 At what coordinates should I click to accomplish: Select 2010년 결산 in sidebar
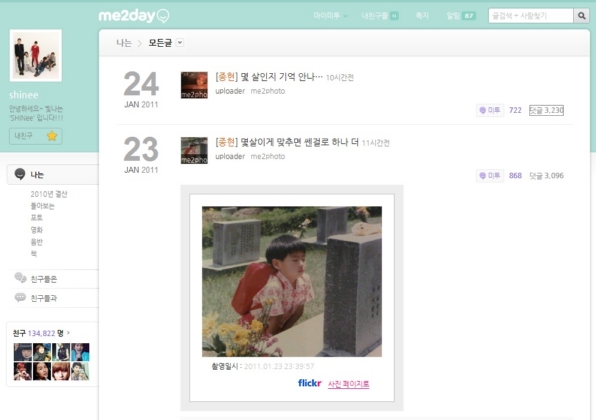[x=49, y=194]
